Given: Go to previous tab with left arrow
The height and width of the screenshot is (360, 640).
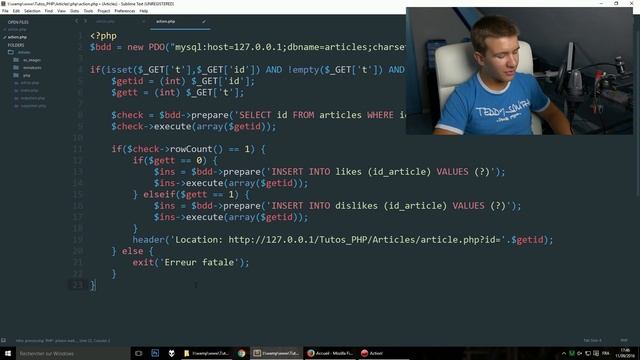Looking at the screenshot, I should pyautogui.click(x=76, y=21).
